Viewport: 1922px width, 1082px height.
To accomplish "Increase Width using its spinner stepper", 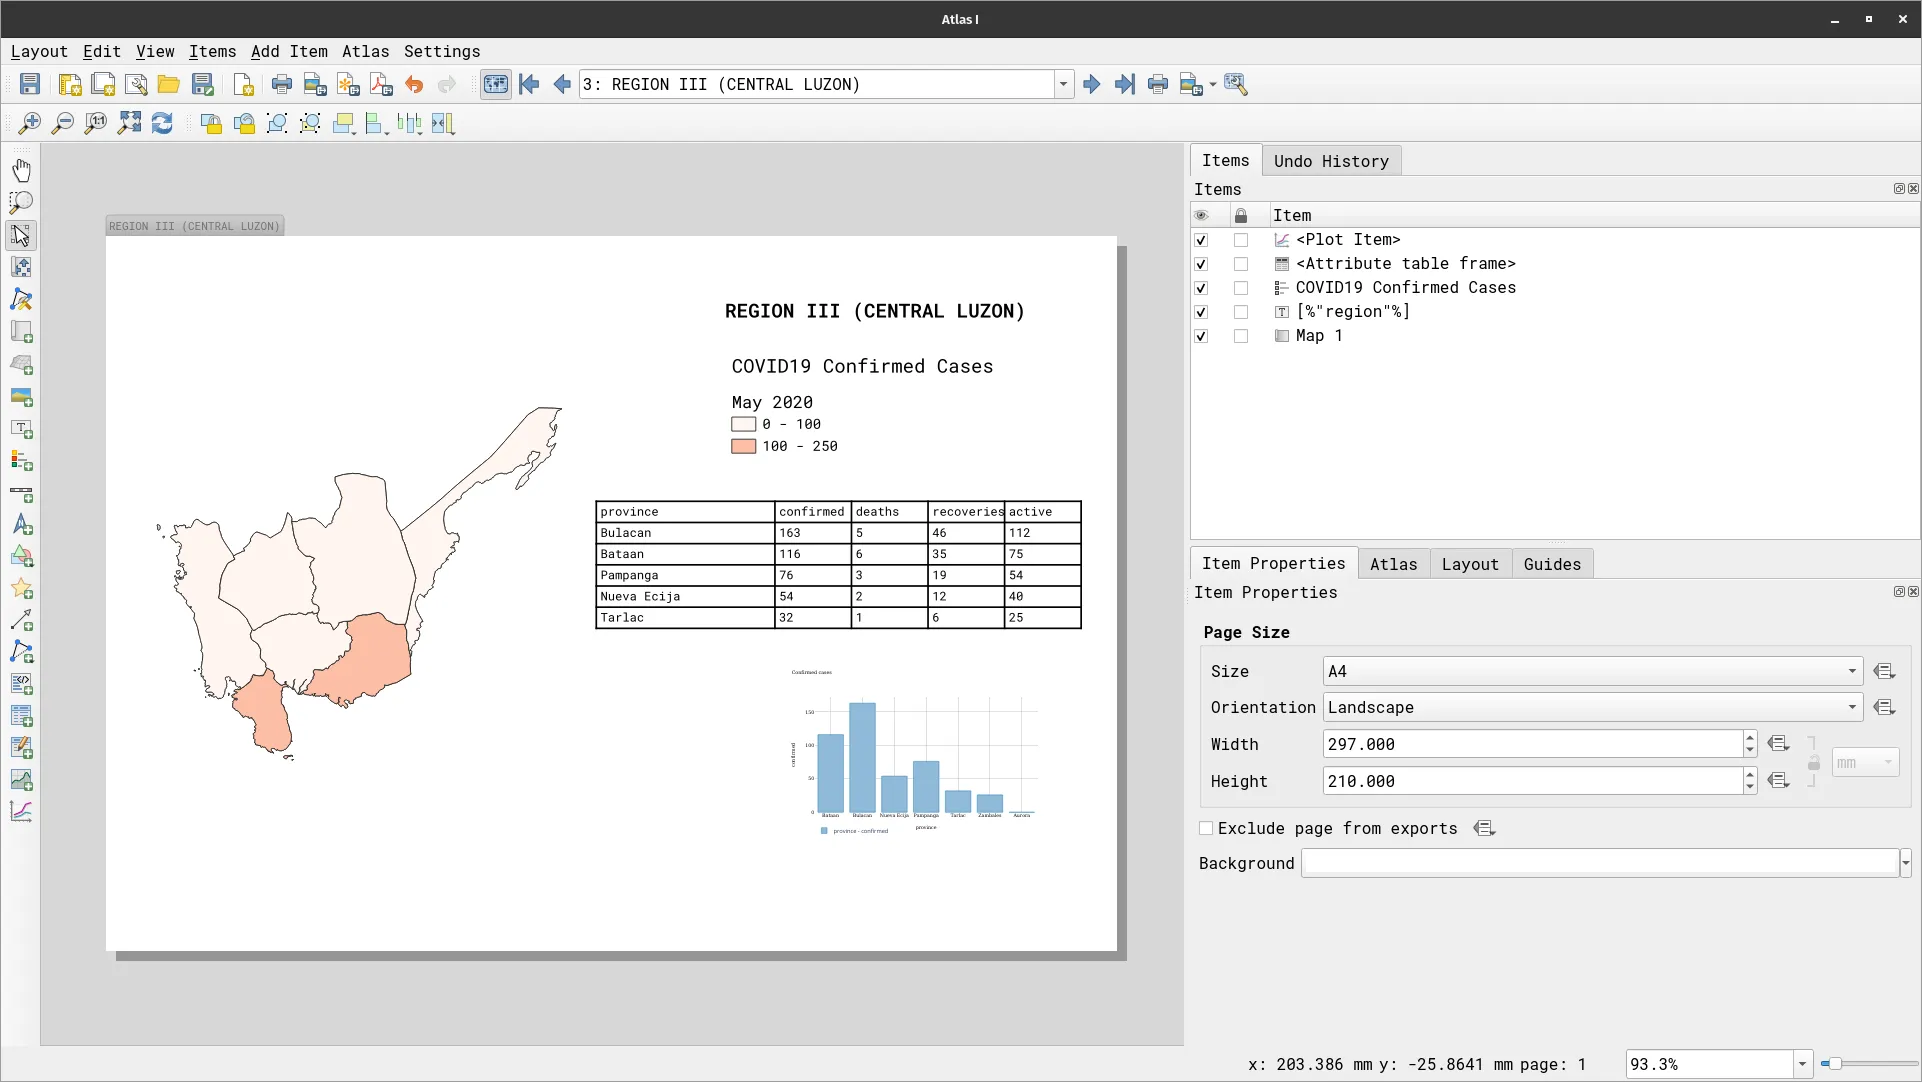I will pos(1748,738).
